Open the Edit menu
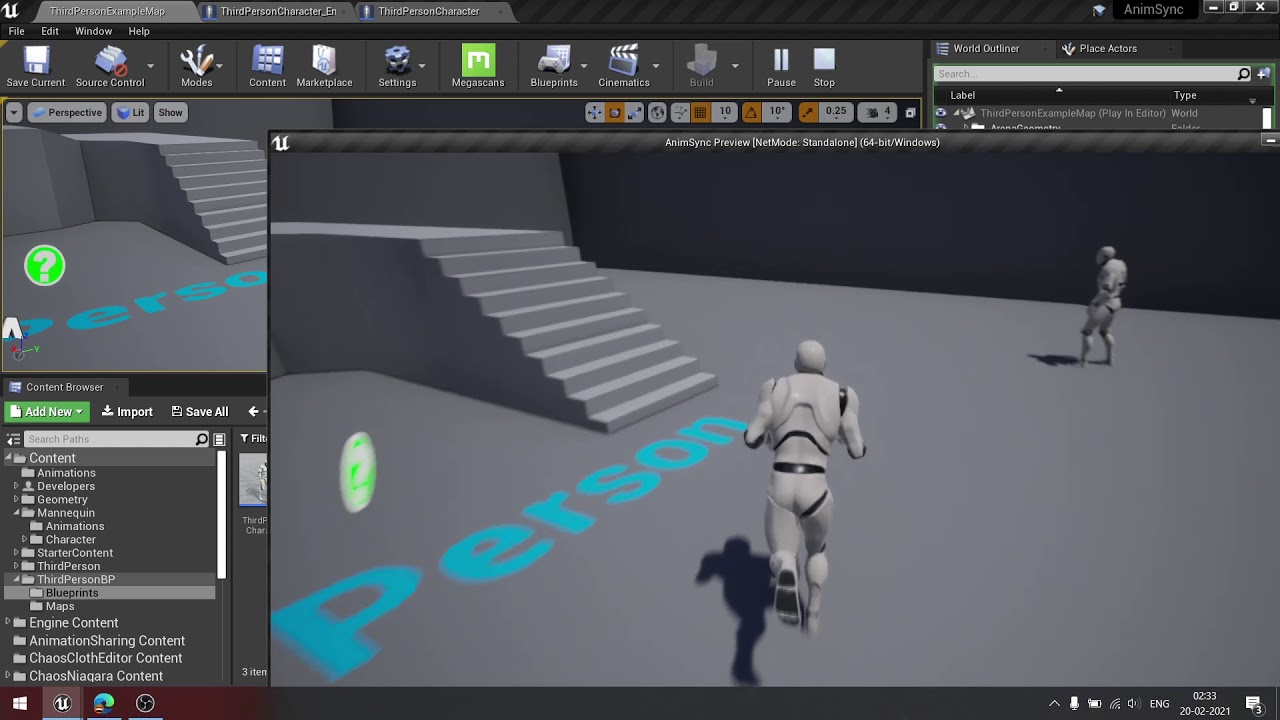Viewport: 1280px width, 720px height. coord(50,31)
